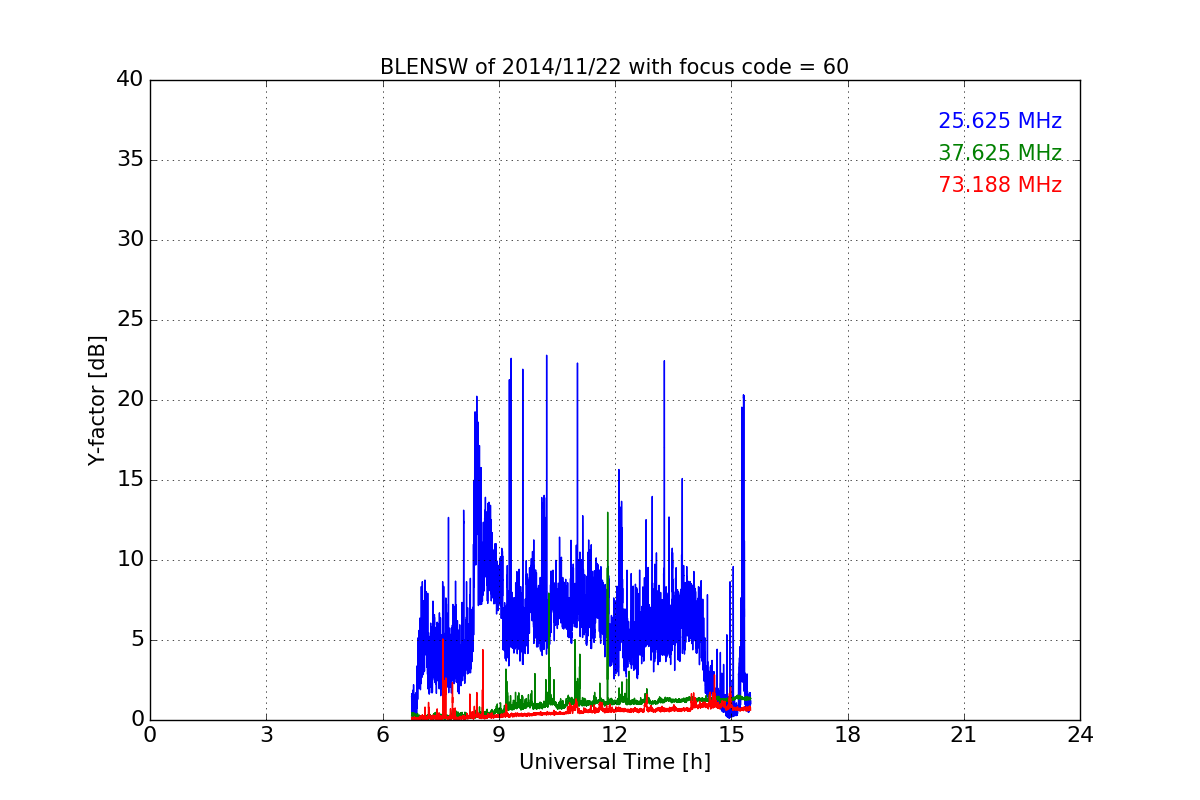Click the y-axis tick label 25
The image size is (1200, 800).
129,320
